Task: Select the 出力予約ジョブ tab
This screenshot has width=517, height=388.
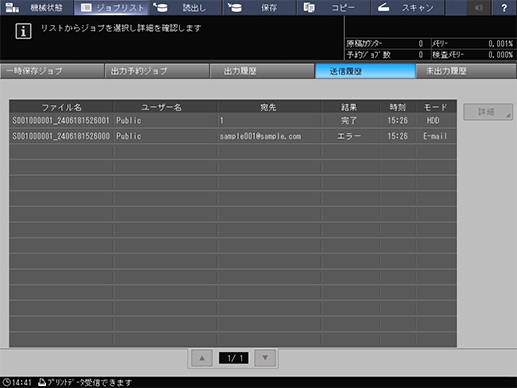Action: pyautogui.click(x=157, y=71)
